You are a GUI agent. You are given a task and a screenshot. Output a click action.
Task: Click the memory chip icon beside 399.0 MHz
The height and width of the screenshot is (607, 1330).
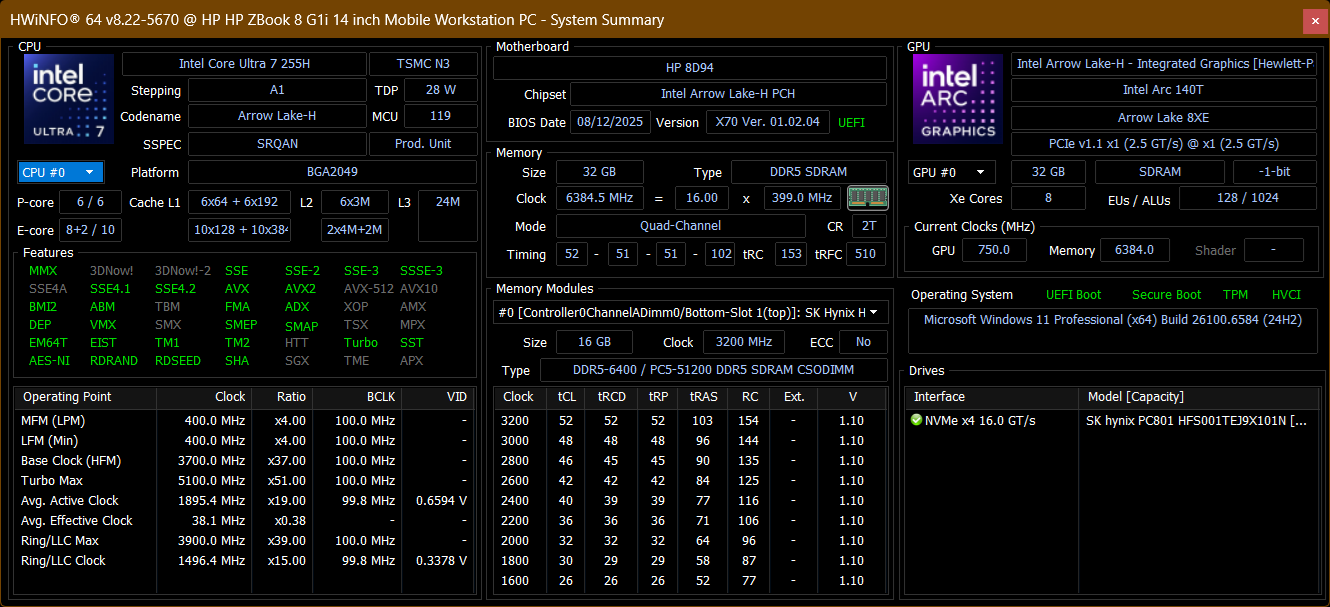pos(867,197)
